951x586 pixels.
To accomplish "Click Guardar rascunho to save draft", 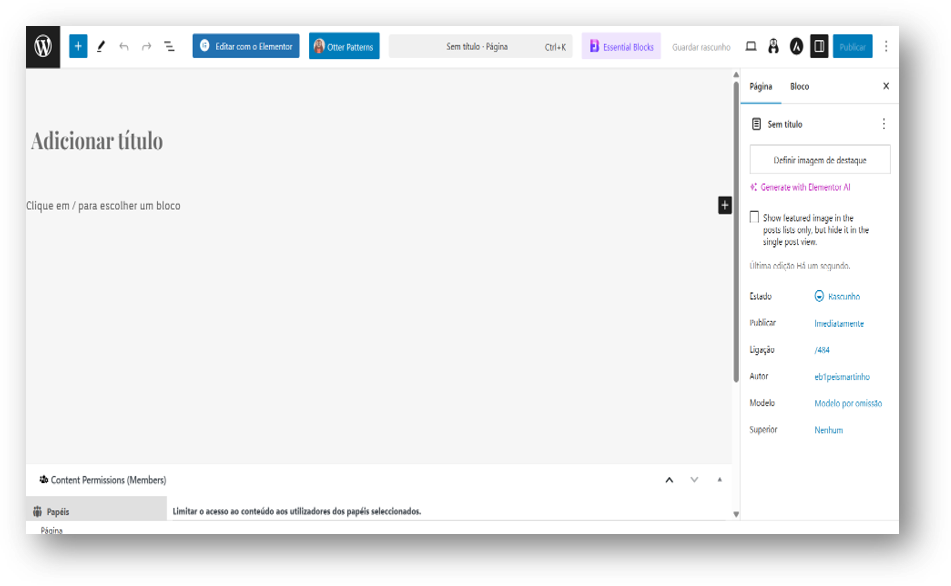I will click(x=701, y=47).
